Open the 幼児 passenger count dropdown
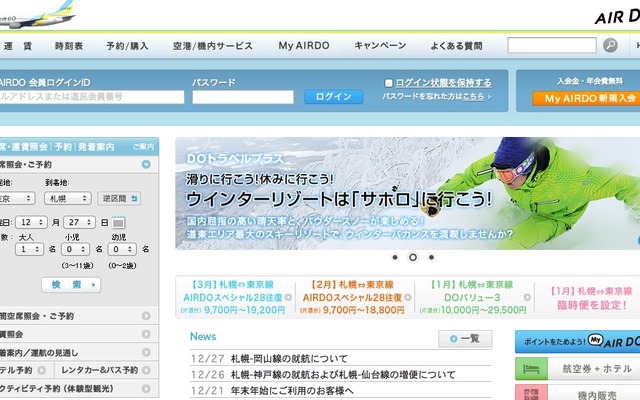 (x=122, y=249)
